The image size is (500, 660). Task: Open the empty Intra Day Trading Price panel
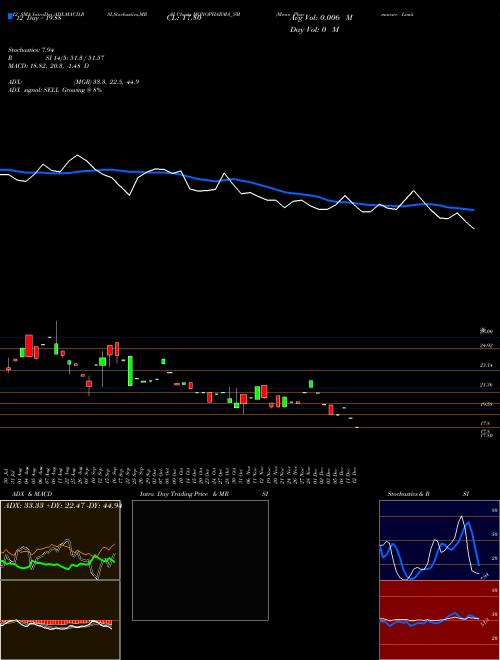tap(200, 560)
